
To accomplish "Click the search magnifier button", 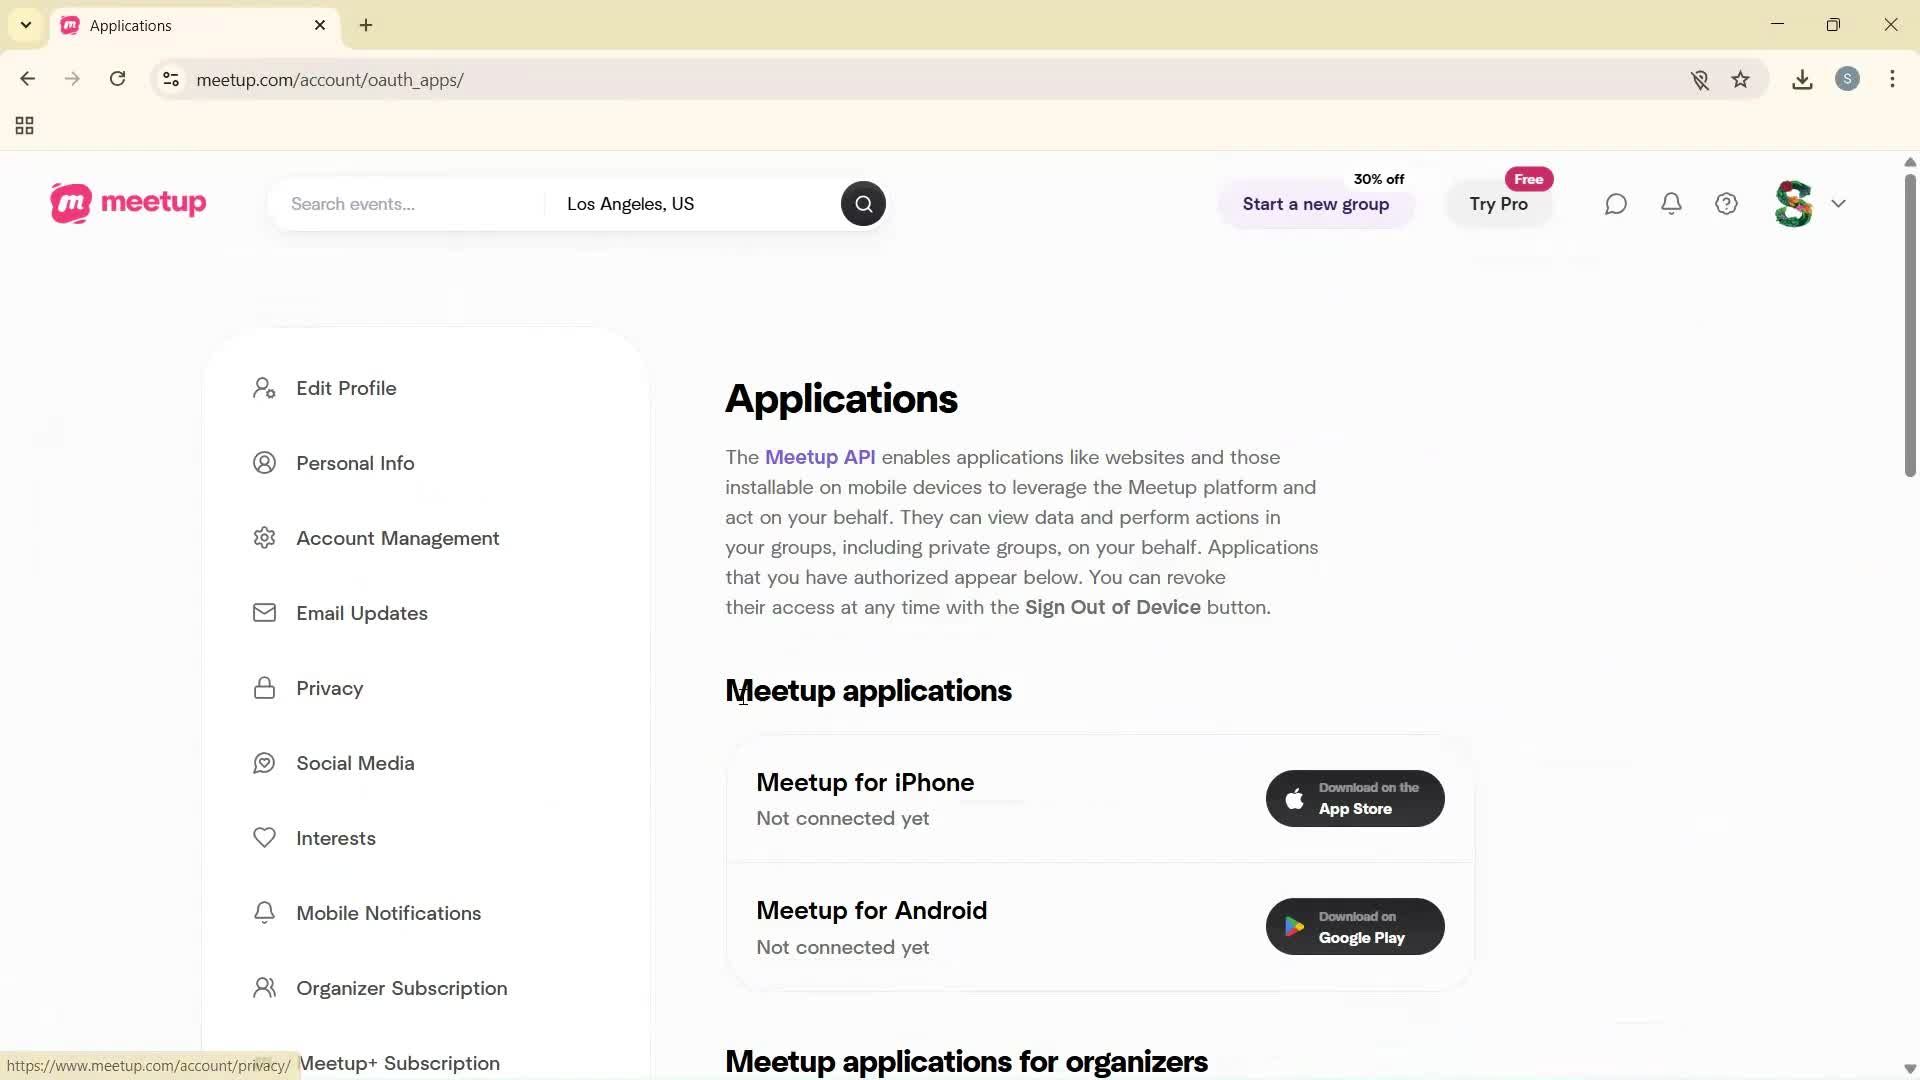I will (862, 203).
